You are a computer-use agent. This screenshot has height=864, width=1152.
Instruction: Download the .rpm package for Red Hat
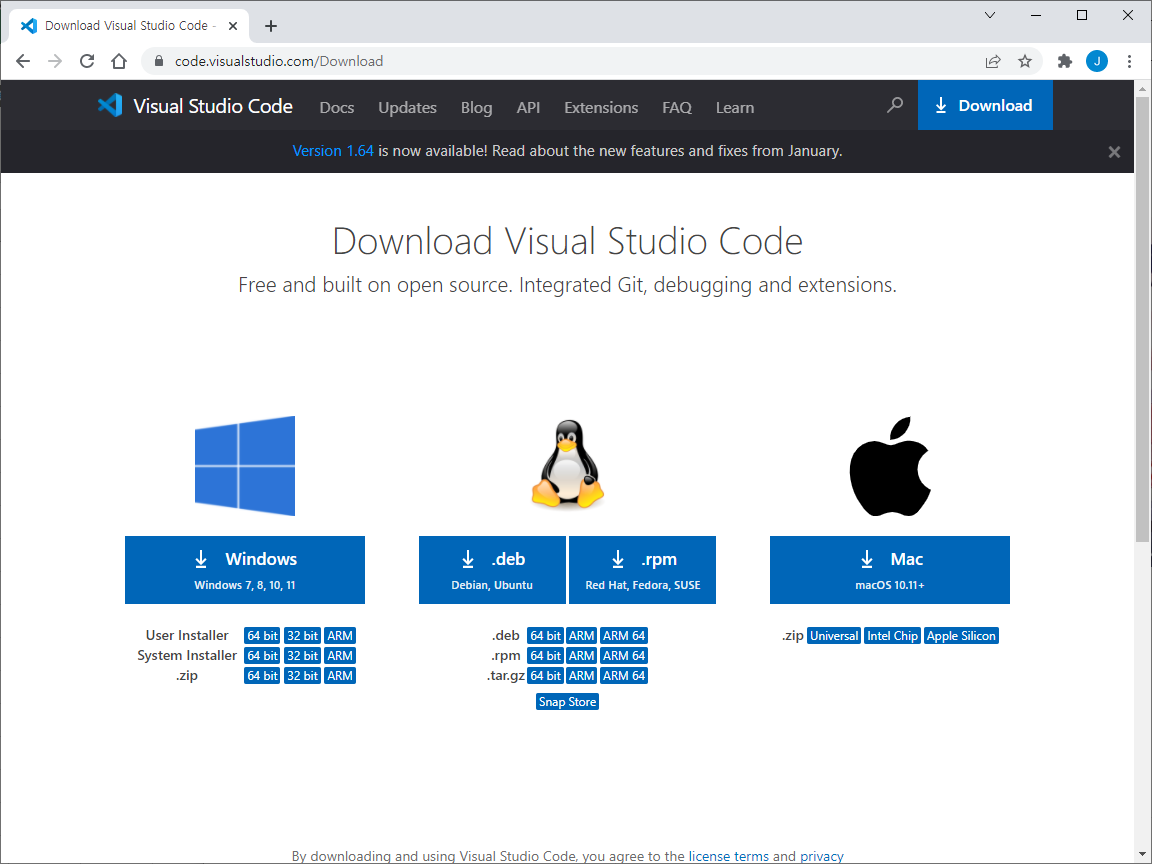(x=642, y=569)
